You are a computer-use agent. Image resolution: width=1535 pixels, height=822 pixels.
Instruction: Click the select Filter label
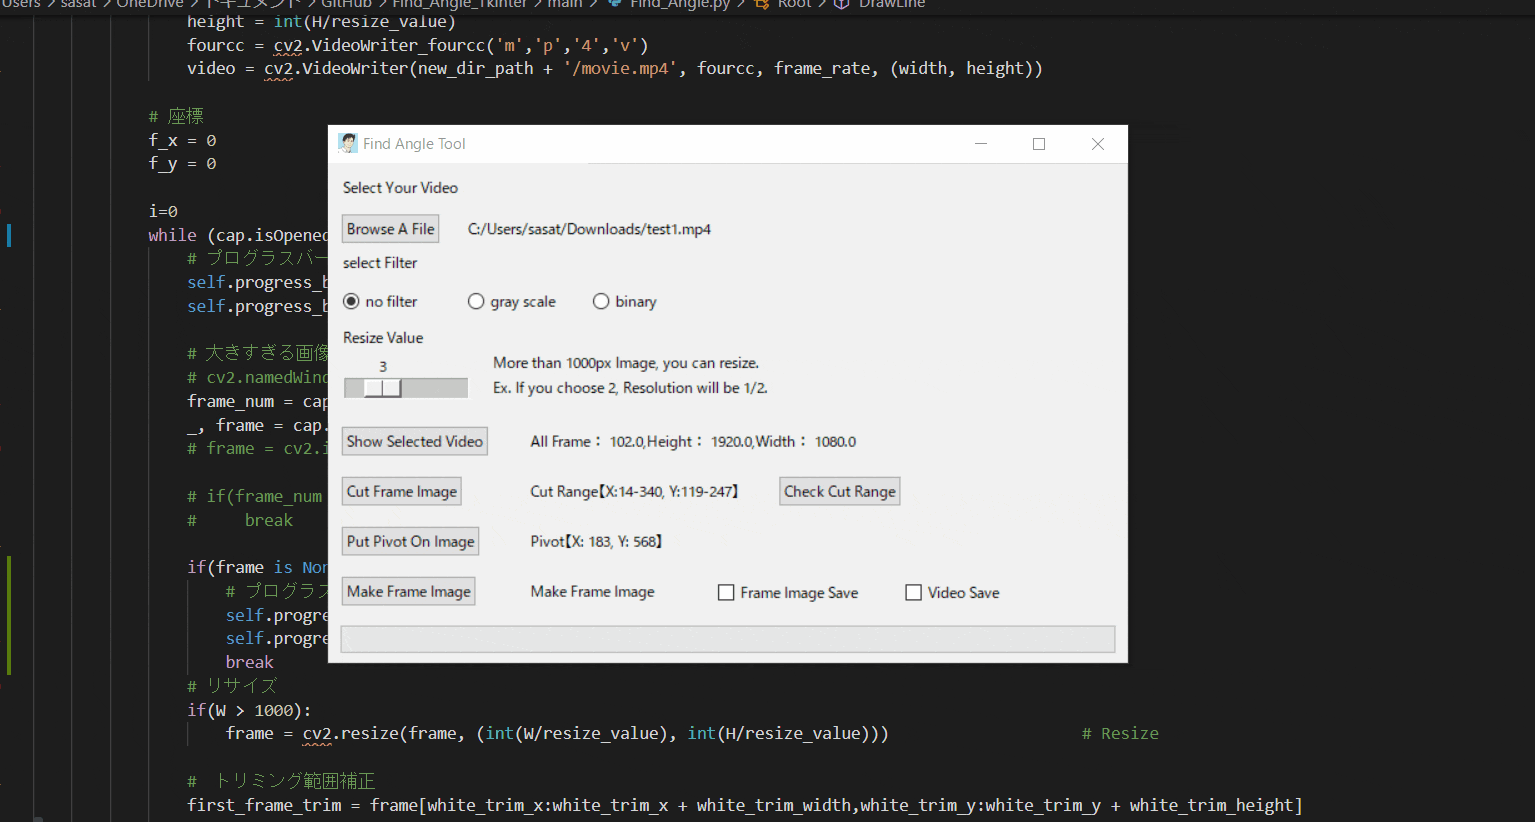coord(380,262)
